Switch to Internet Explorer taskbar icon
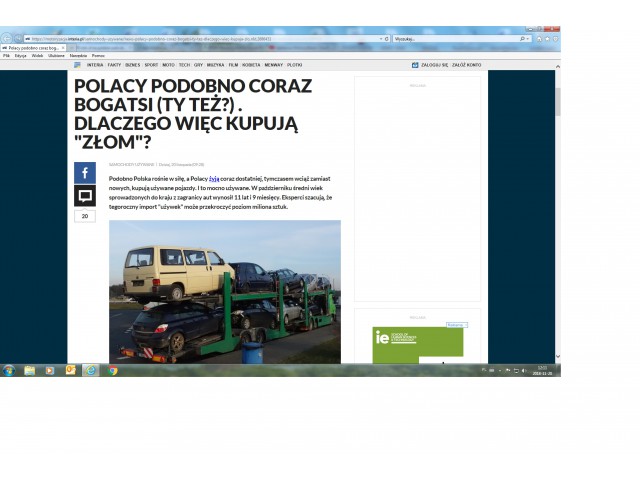The width and height of the screenshot is (640, 480). pyautogui.click(x=91, y=370)
